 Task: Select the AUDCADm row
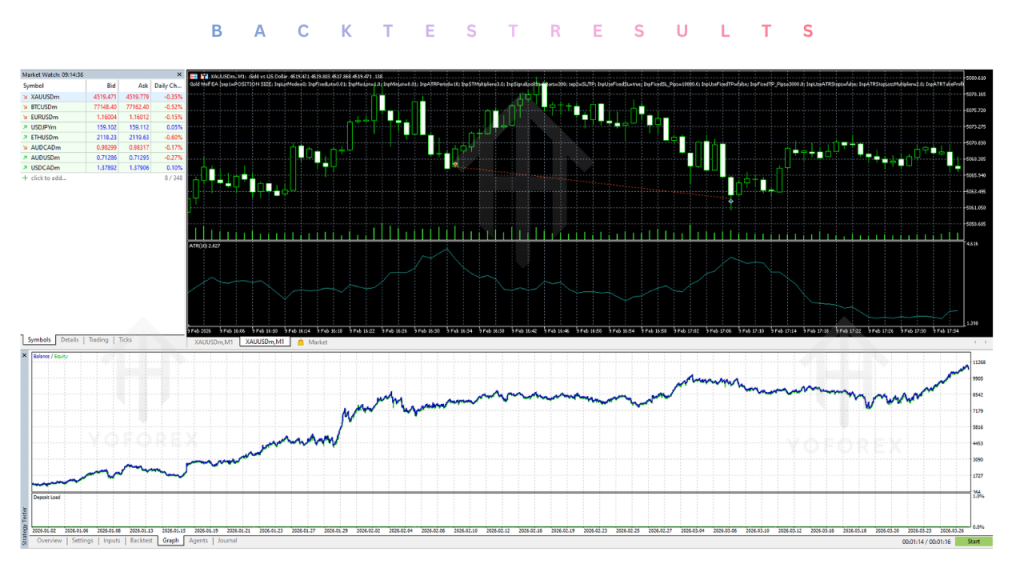click(103, 148)
